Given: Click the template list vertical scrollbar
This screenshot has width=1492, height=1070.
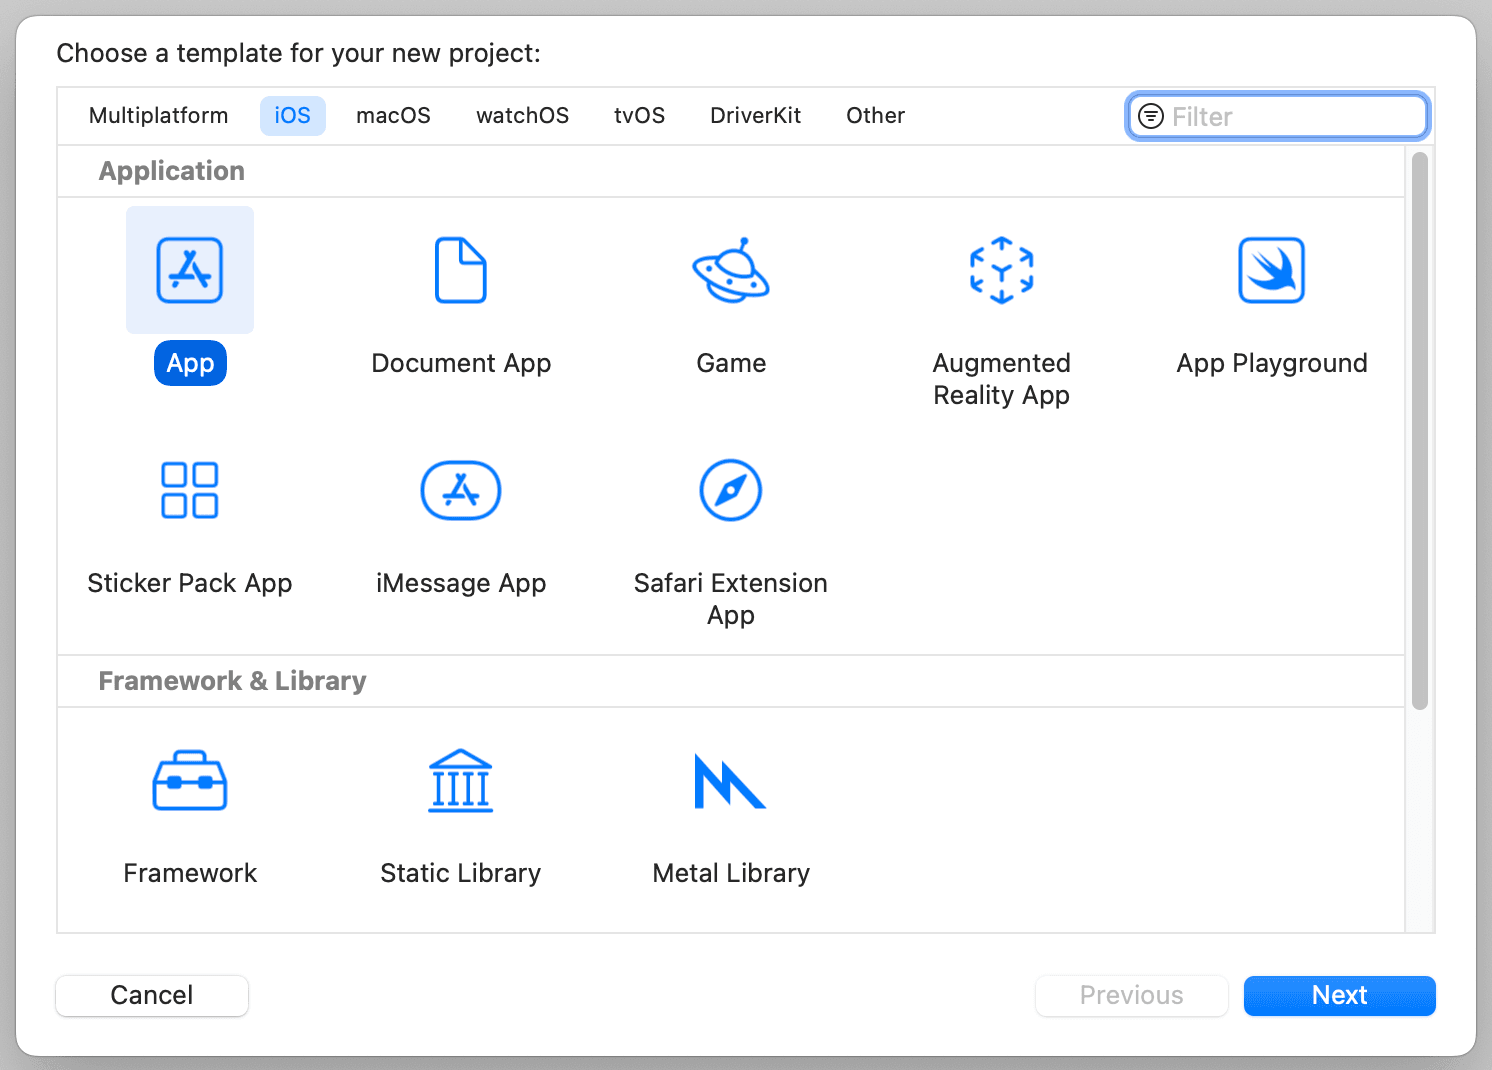Looking at the screenshot, I should tap(1420, 431).
